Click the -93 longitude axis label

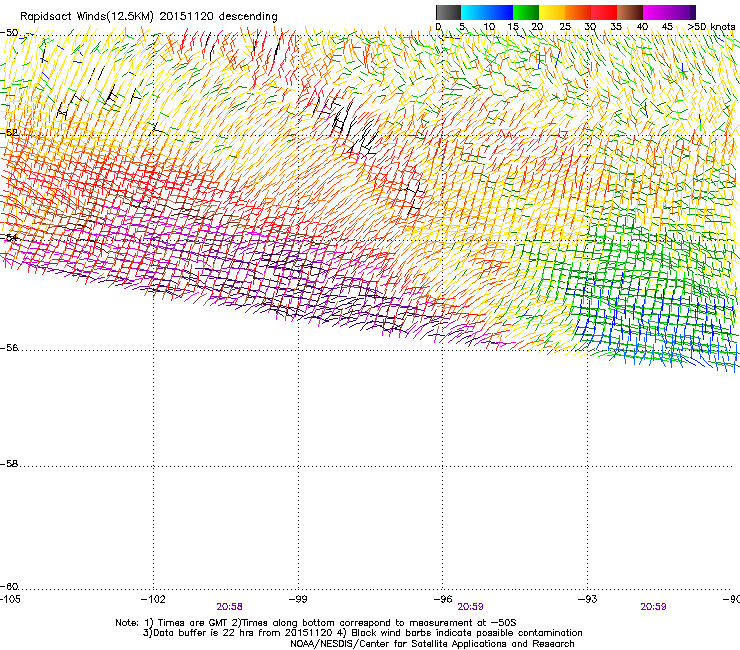tap(588, 599)
